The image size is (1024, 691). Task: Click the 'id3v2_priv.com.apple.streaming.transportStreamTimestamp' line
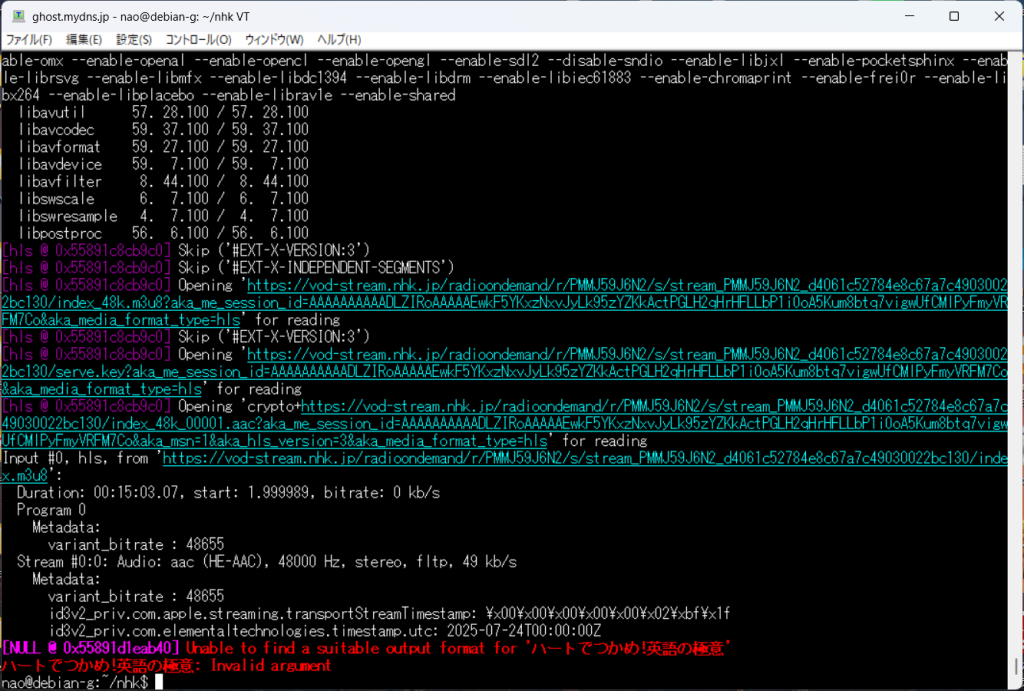390,614
